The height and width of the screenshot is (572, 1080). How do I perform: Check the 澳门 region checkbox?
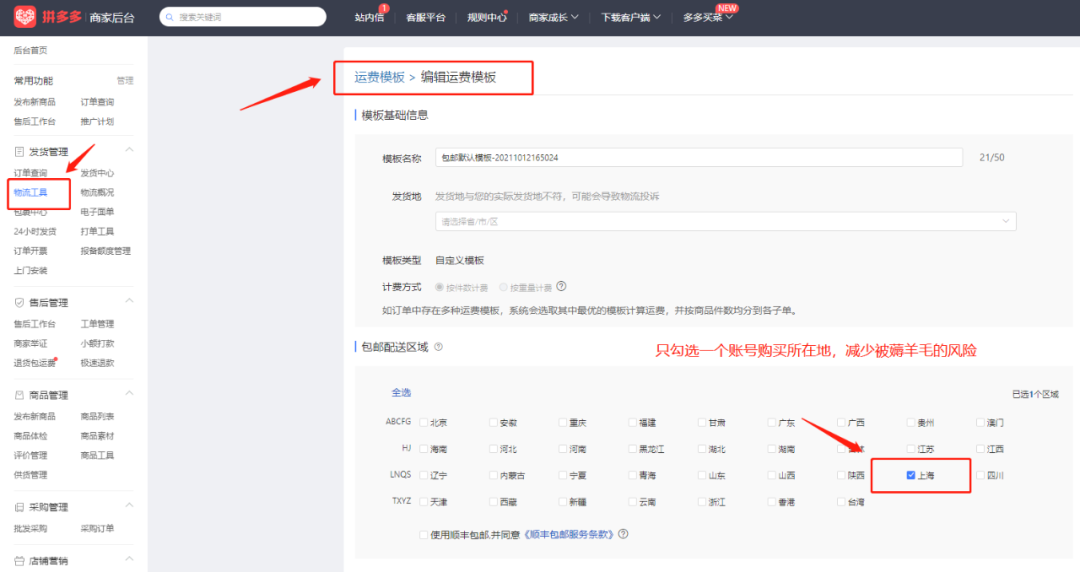(980, 422)
